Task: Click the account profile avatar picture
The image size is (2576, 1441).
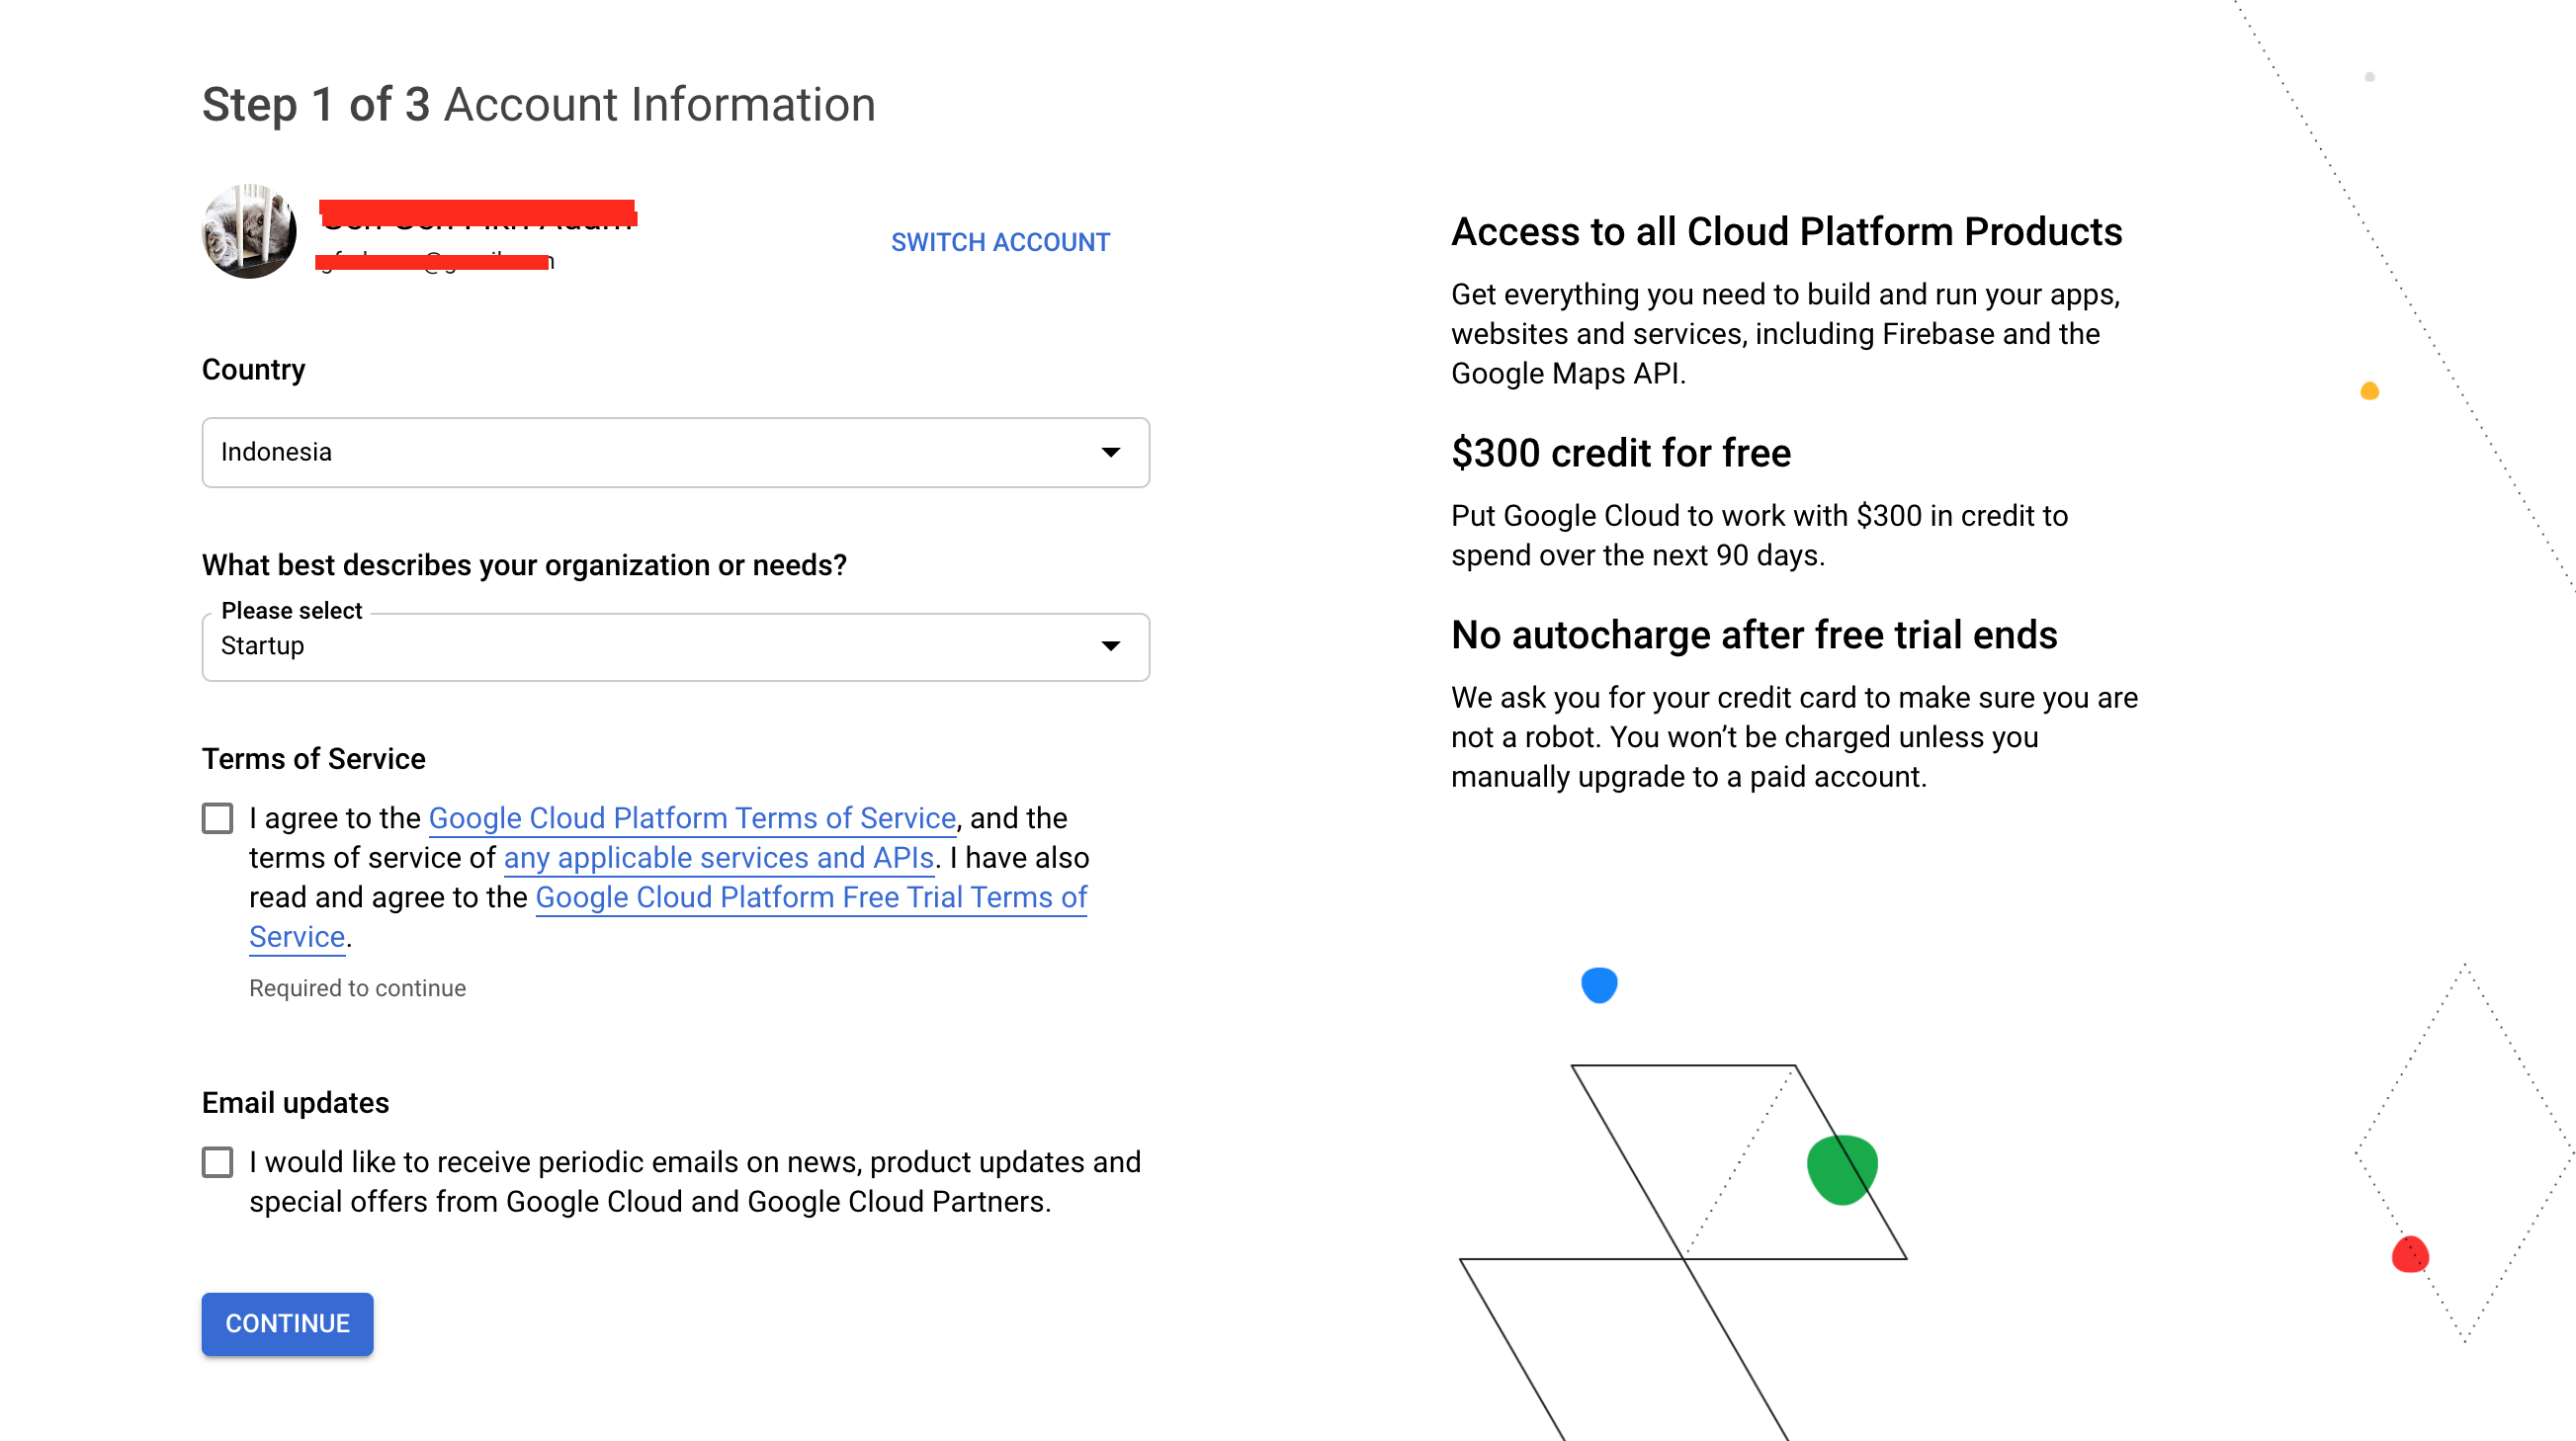Action: click(x=249, y=231)
